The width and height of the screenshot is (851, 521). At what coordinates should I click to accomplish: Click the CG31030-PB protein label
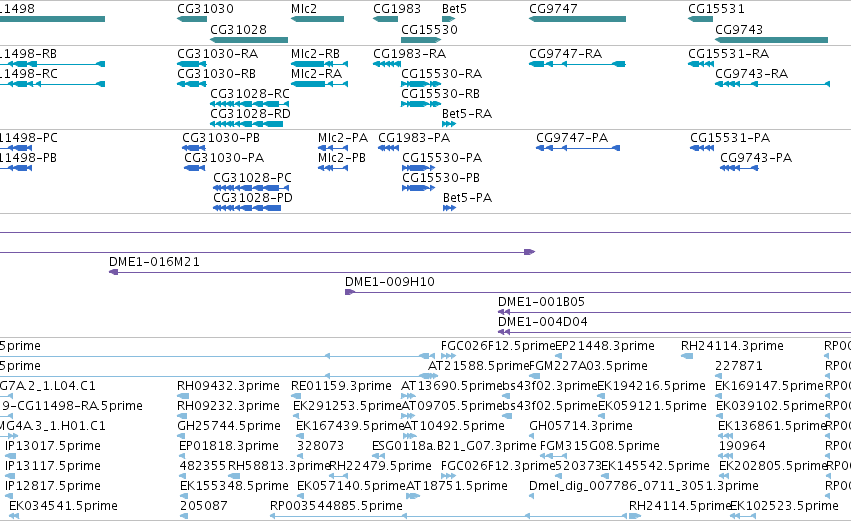click(221, 137)
